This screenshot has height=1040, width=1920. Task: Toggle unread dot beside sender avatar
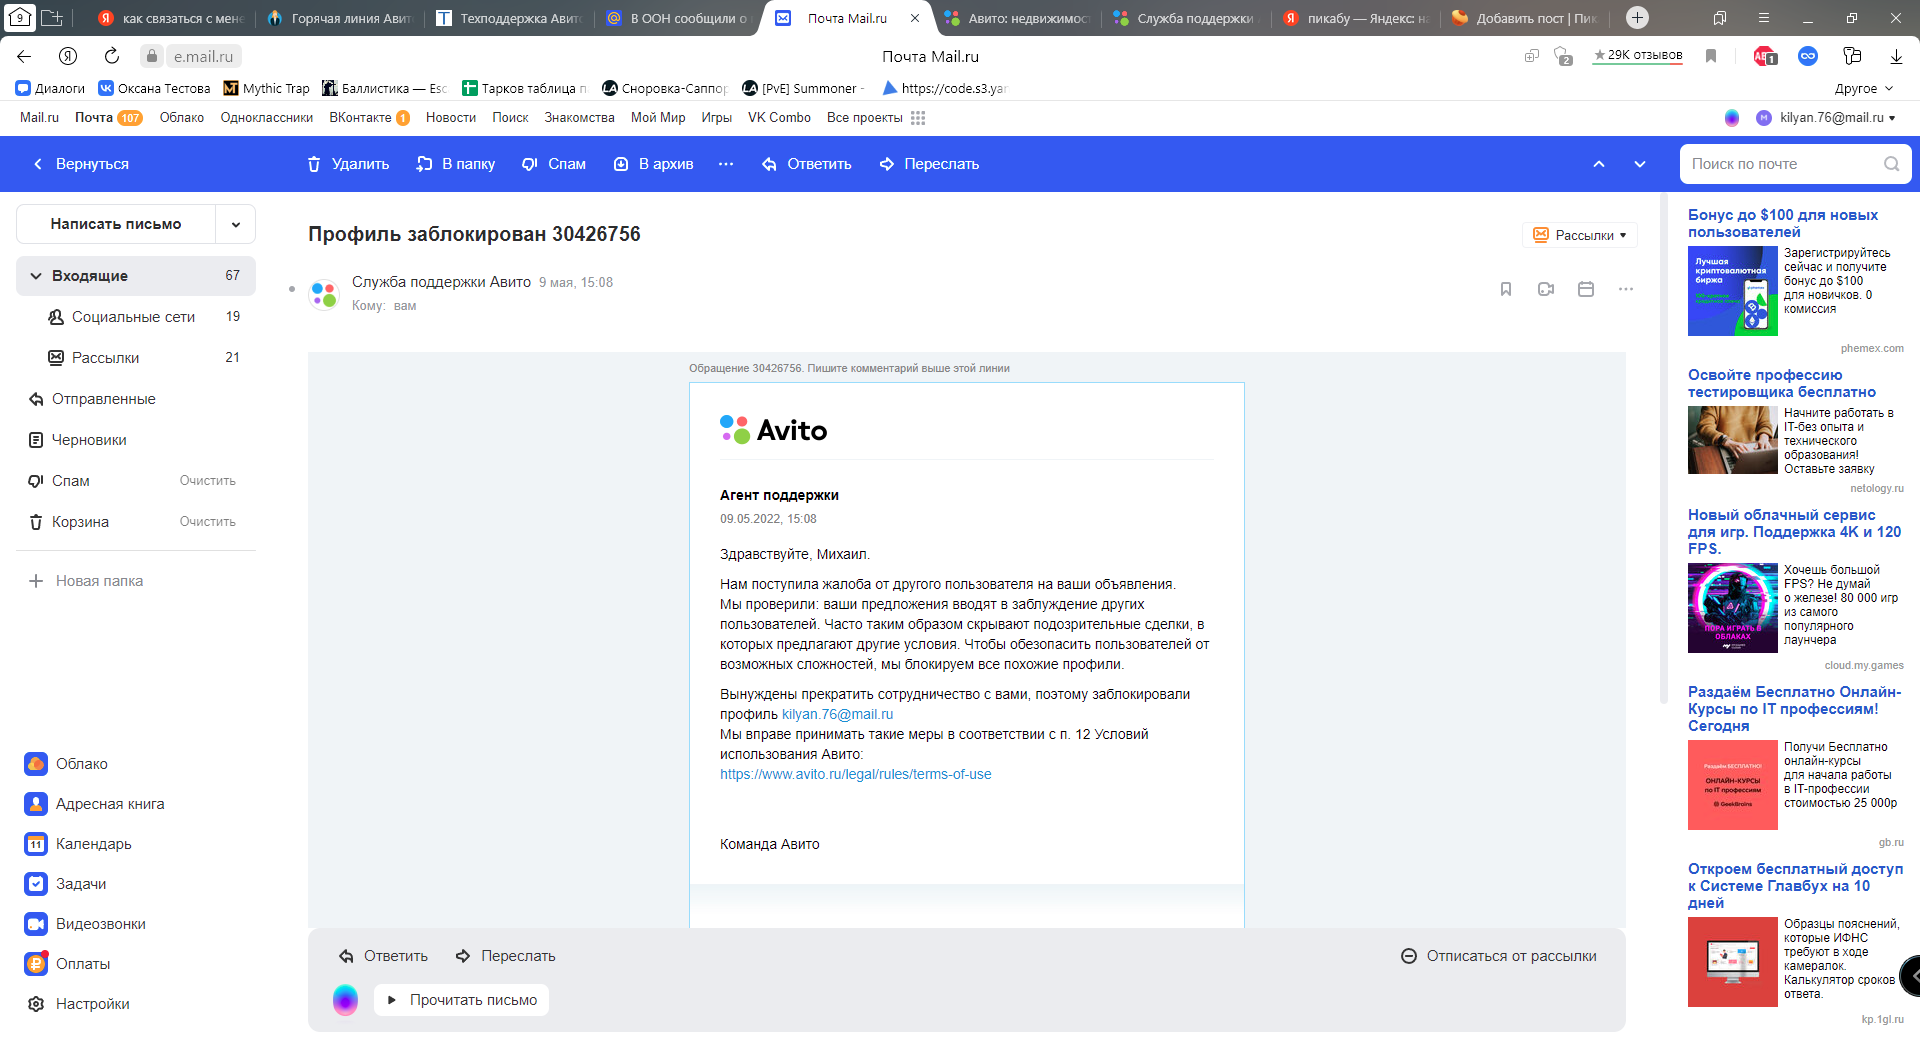(x=292, y=289)
